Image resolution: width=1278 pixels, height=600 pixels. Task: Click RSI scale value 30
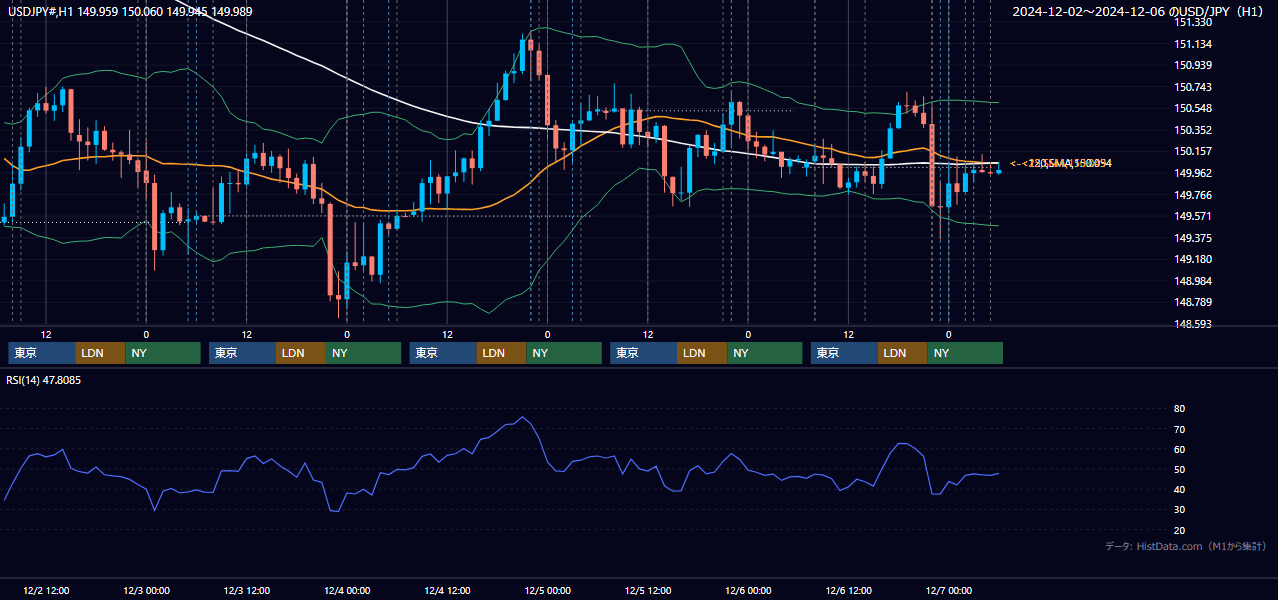click(1180, 509)
